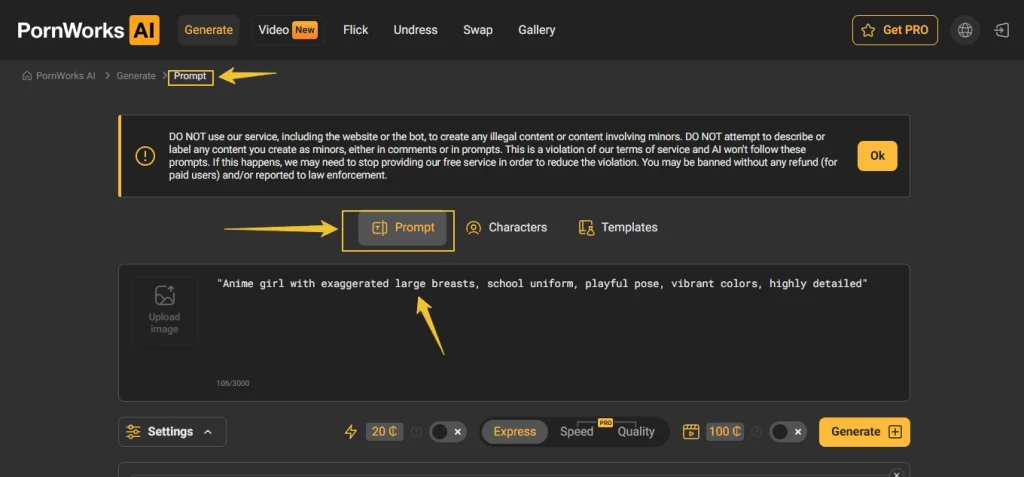Expand the Settings panel chevron
The height and width of the screenshot is (477, 1024).
(x=208, y=432)
